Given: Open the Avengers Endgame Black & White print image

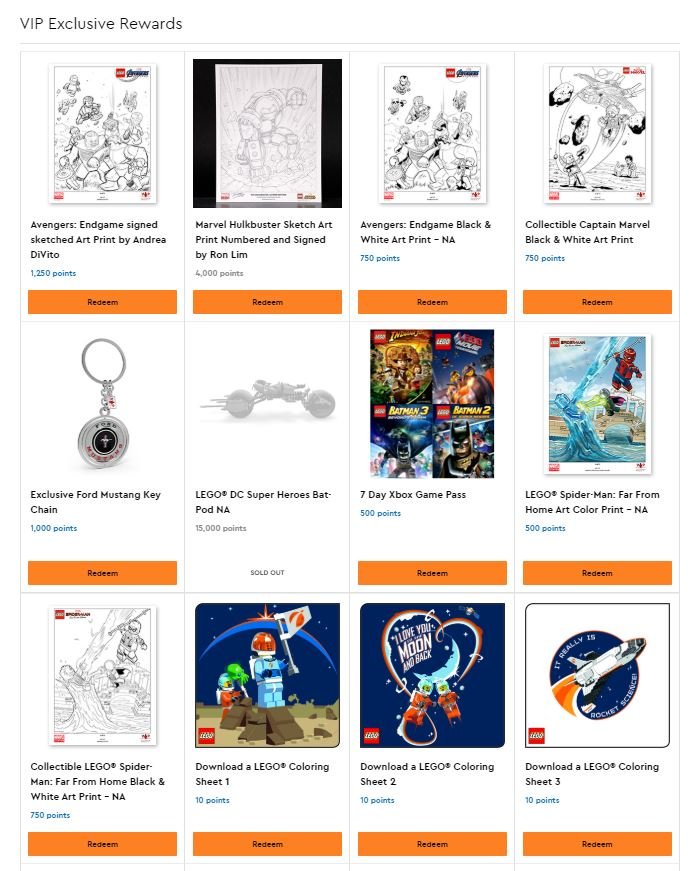Looking at the screenshot, I should pos(432,133).
